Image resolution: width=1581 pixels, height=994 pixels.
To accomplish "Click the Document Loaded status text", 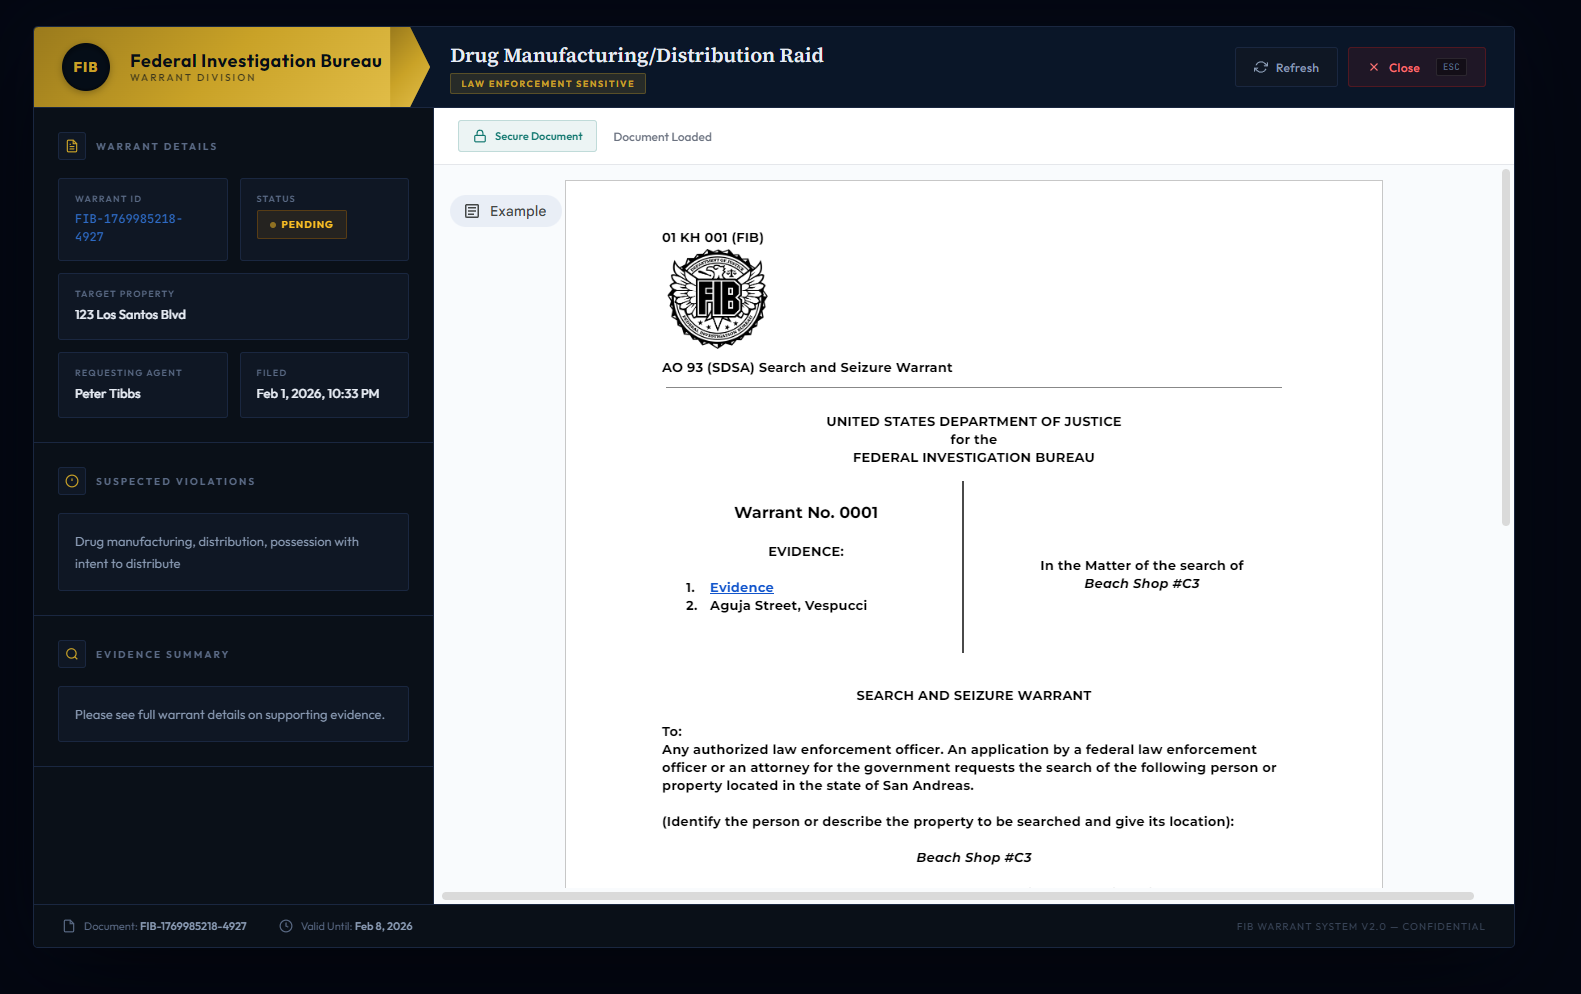I will [x=663, y=137].
